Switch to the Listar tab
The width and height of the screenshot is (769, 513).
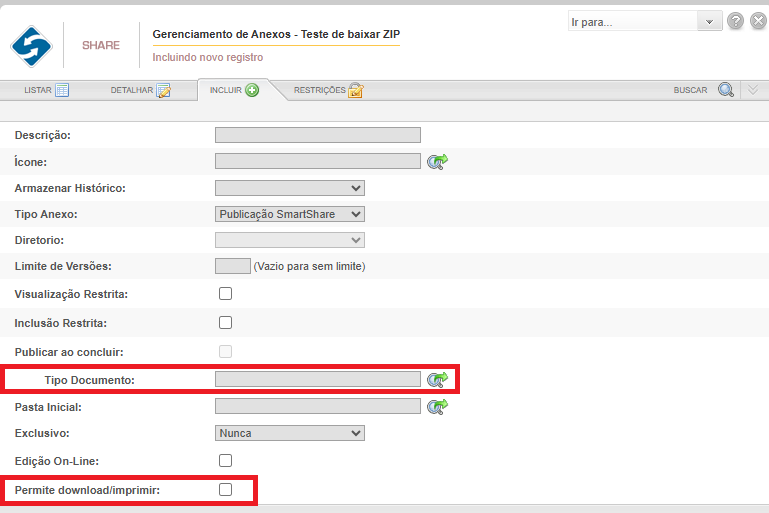click(x=46, y=90)
